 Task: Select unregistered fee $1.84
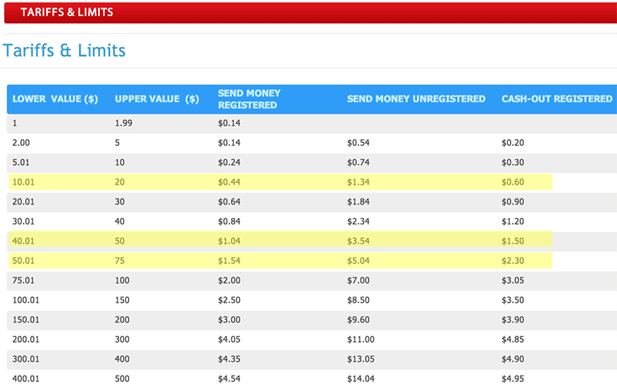pos(358,202)
